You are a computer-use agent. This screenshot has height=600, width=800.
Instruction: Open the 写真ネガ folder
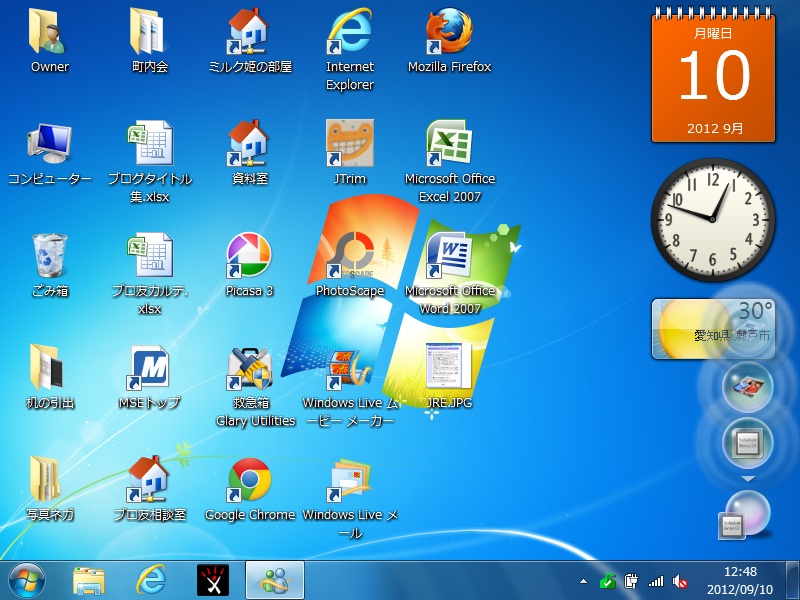pyautogui.click(x=49, y=489)
